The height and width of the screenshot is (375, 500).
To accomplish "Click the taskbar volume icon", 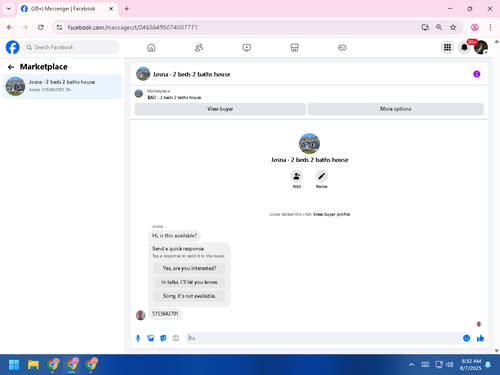I will click(x=450, y=365).
